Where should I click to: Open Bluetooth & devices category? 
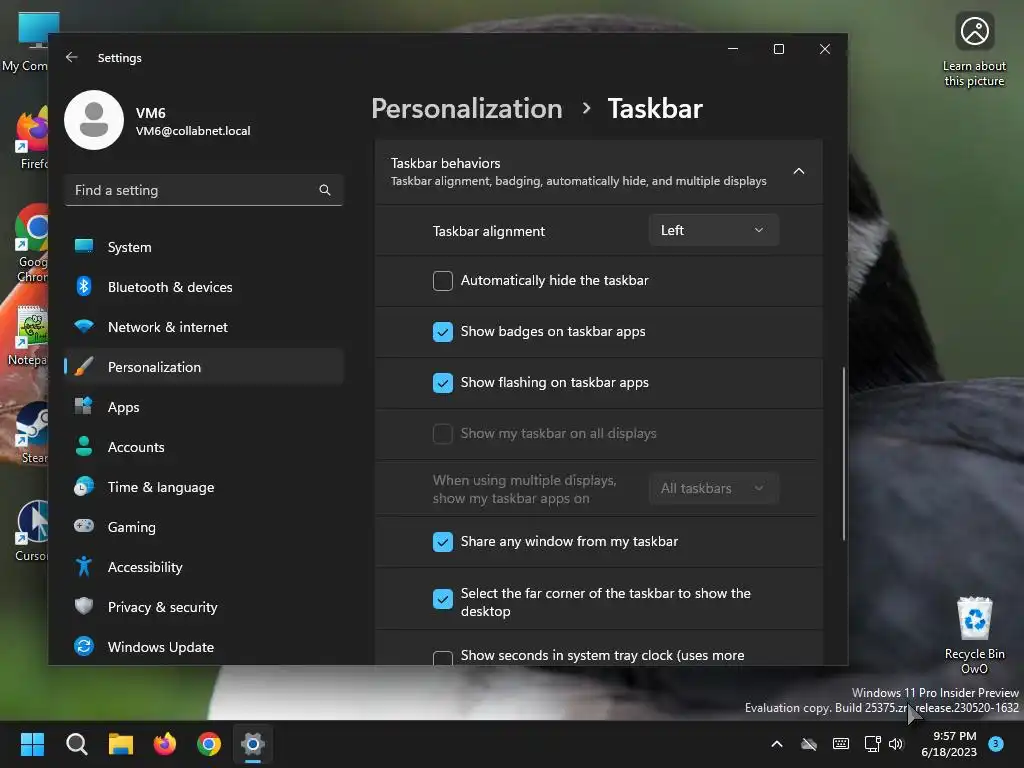tap(204, 287)
